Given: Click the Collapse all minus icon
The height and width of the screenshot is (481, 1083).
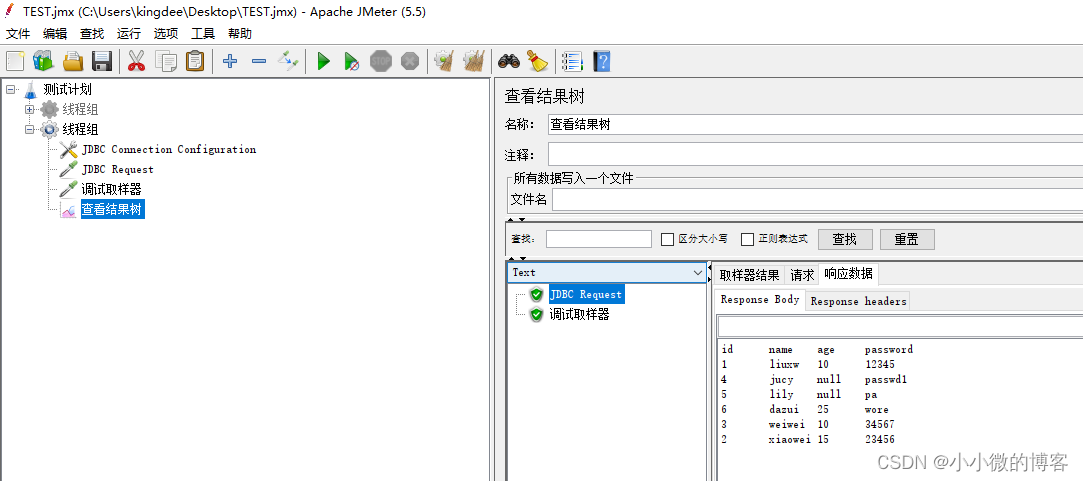Looking at the screenshot, I should click(259, 62).
